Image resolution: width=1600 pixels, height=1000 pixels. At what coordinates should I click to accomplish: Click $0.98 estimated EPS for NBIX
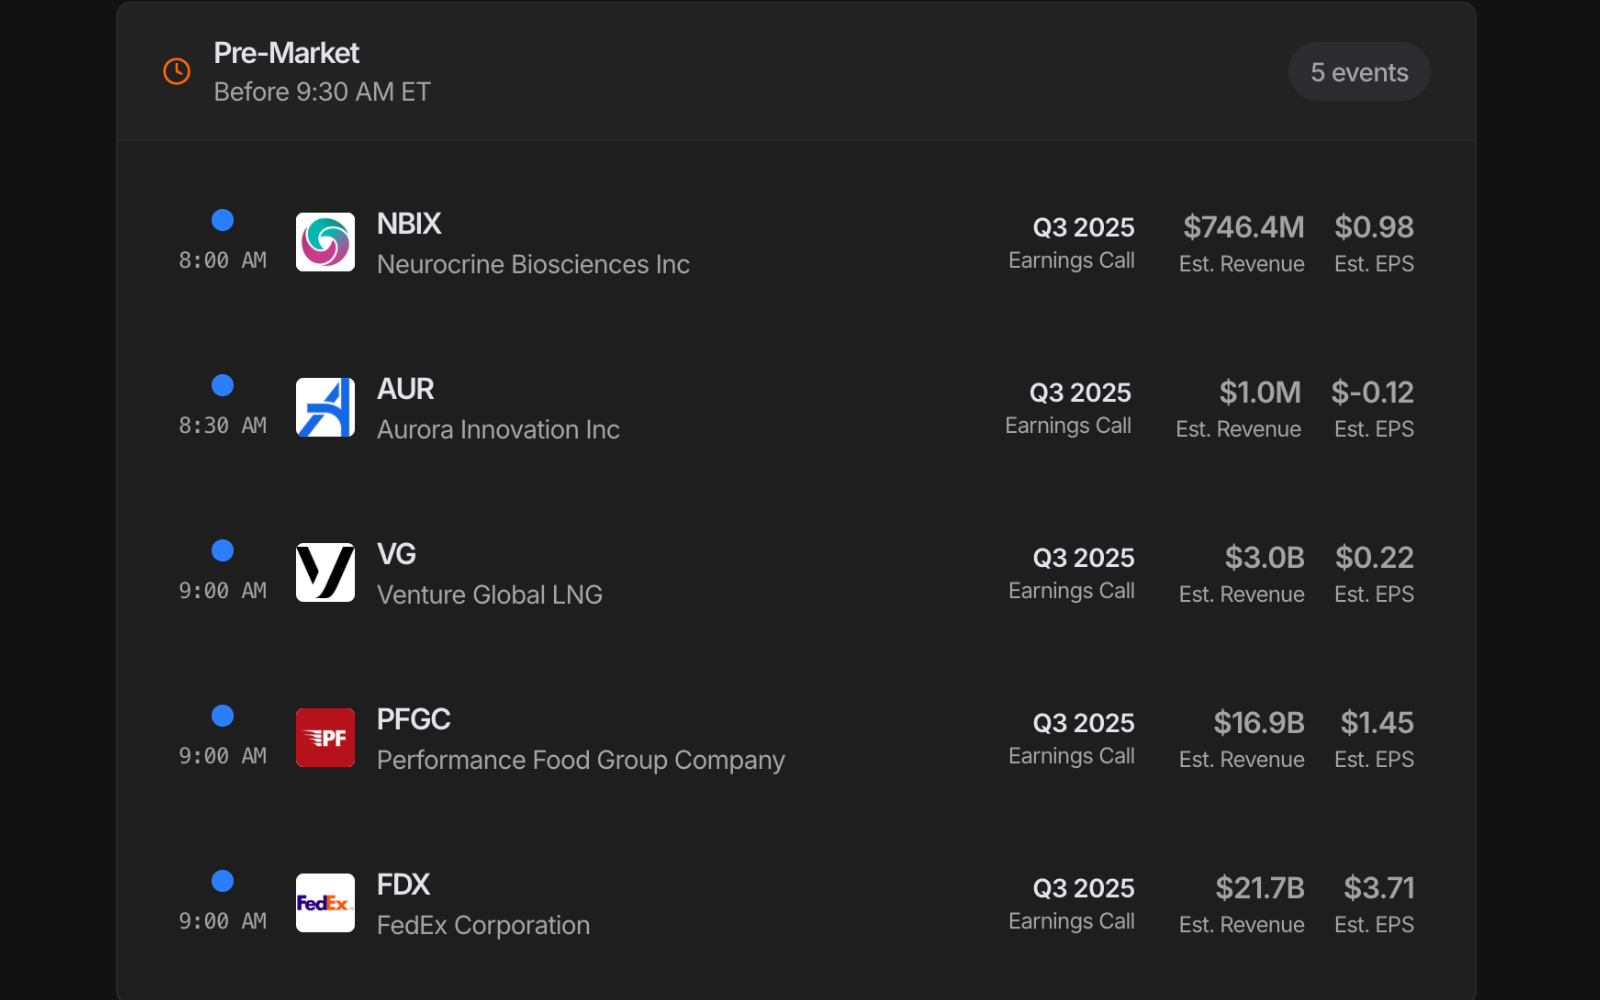(1374, 227)
